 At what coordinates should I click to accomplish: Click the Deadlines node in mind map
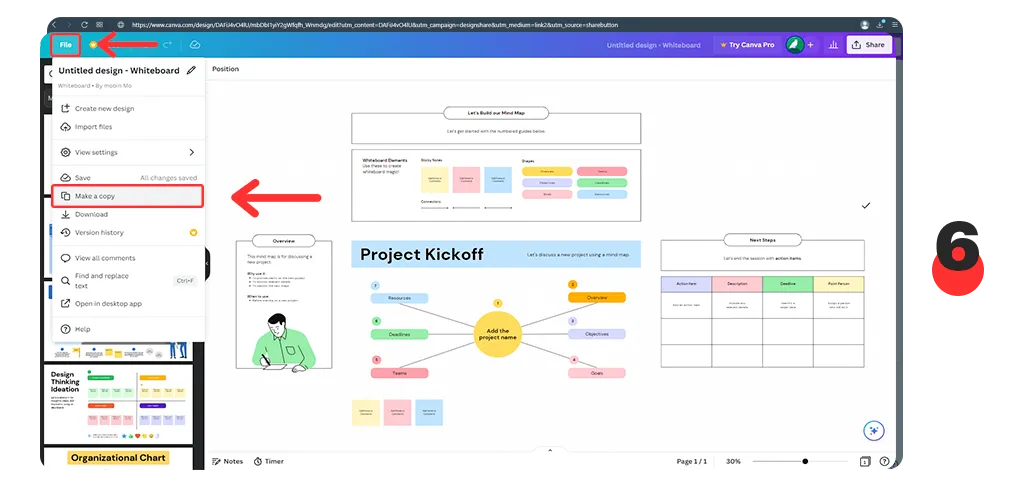coord(399,334)
